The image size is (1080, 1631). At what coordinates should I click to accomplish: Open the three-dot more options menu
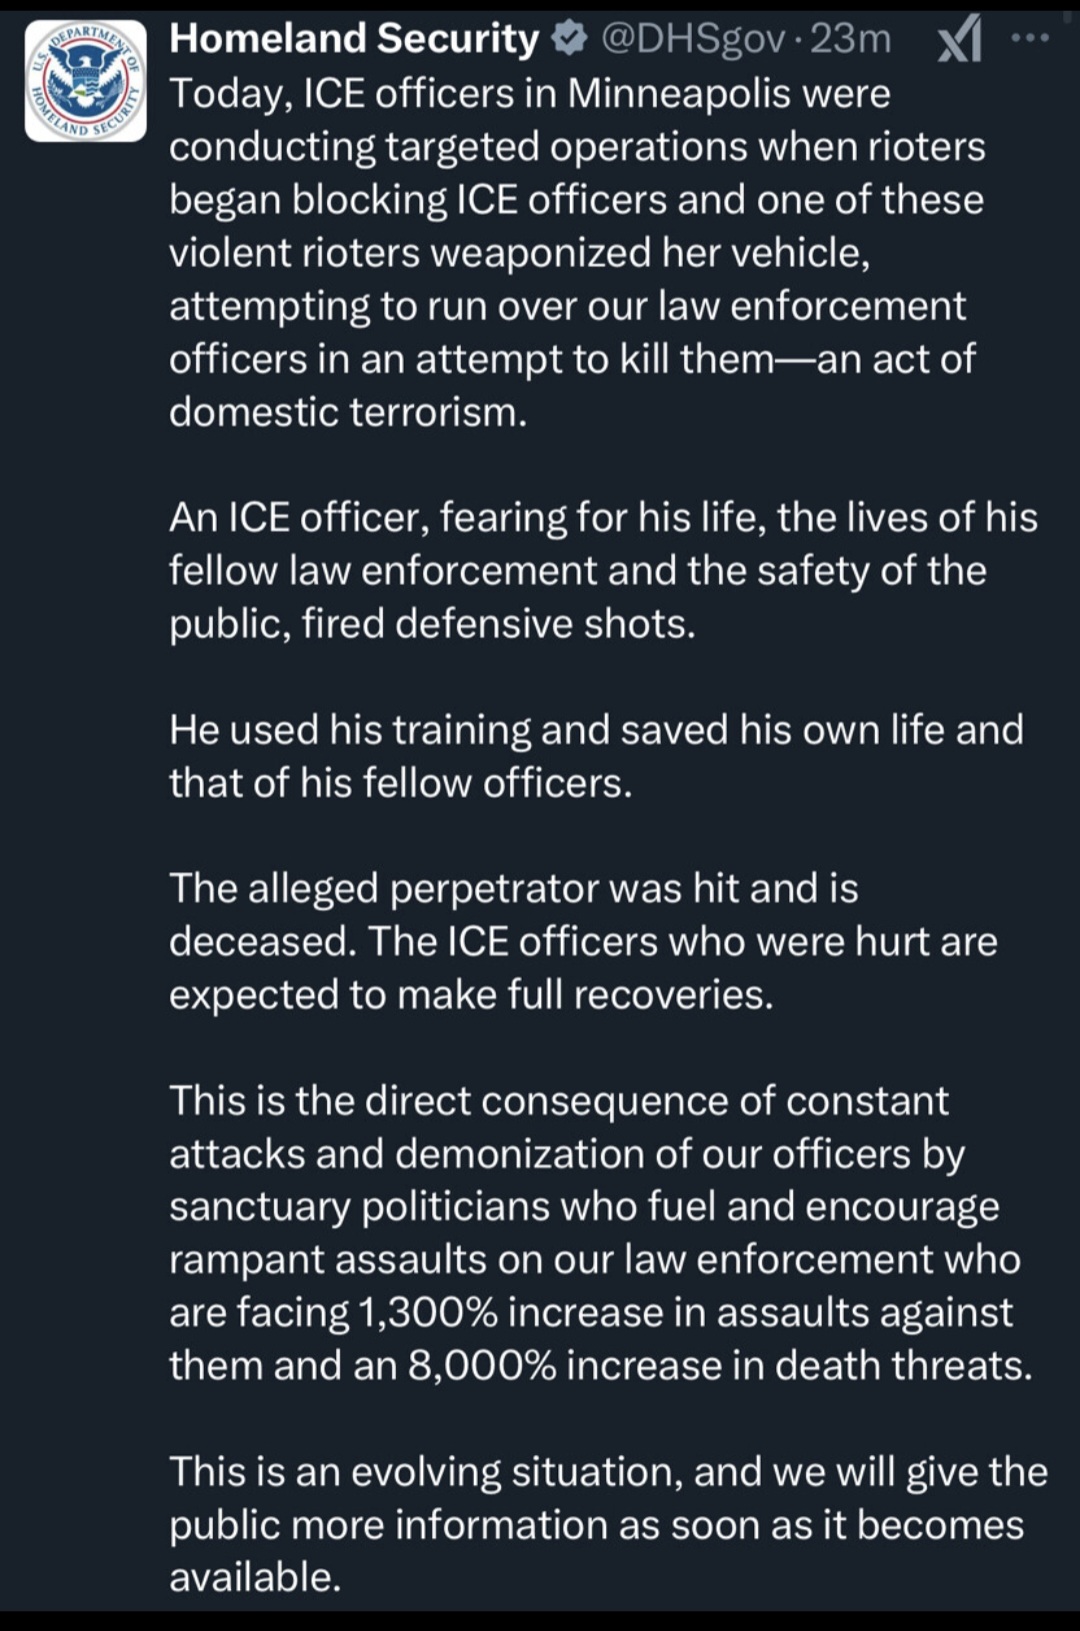(1030, 39)
